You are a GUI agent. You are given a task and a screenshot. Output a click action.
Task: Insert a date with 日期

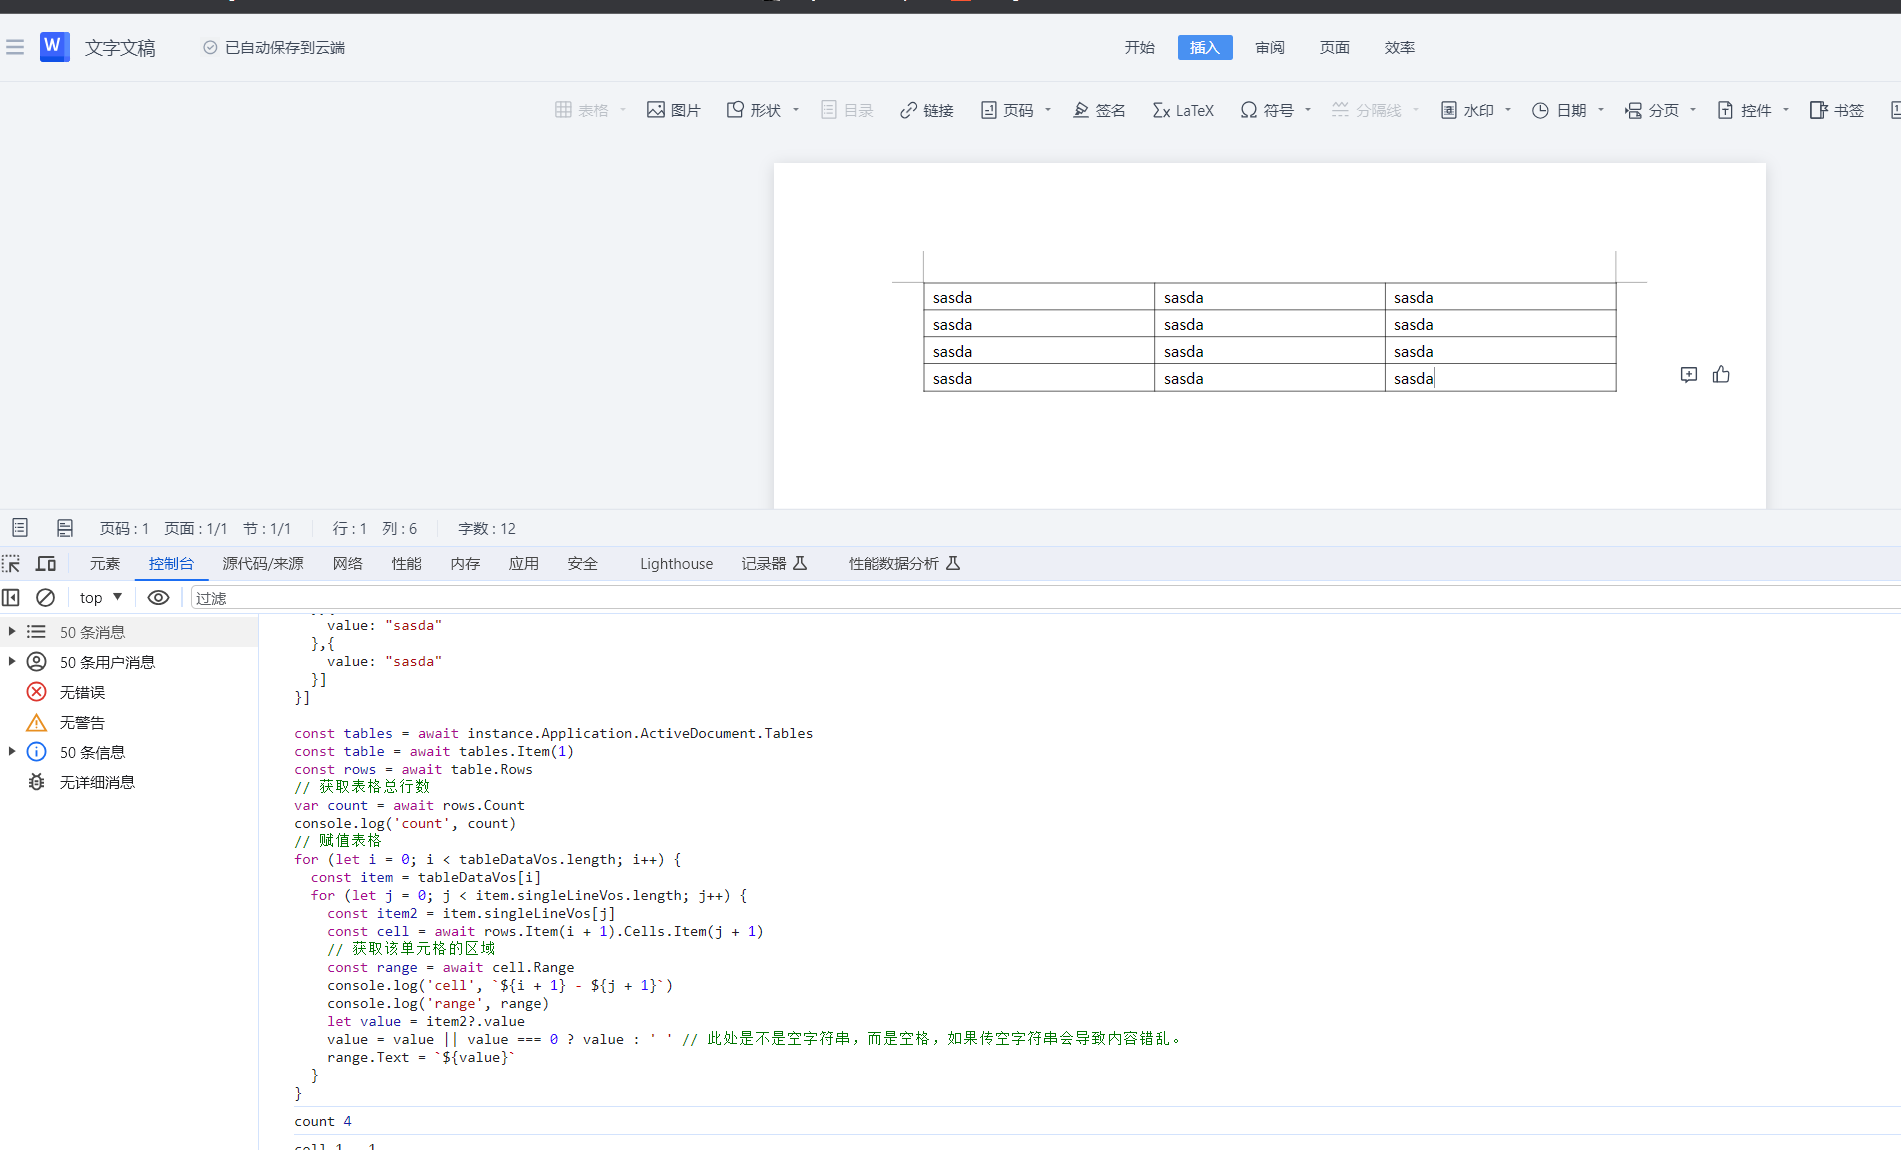click(1559, 110)
